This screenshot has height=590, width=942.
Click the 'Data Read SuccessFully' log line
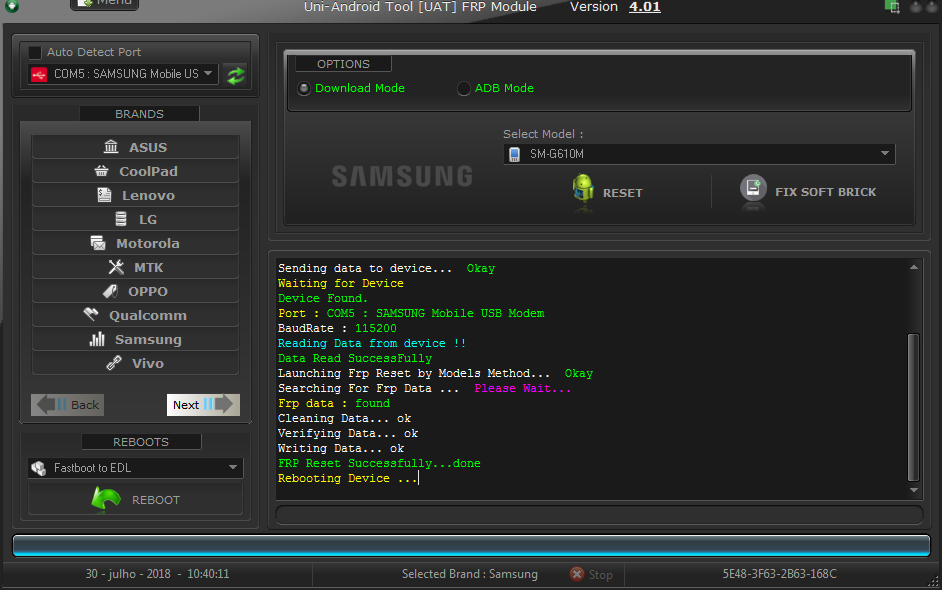(355, 358)
